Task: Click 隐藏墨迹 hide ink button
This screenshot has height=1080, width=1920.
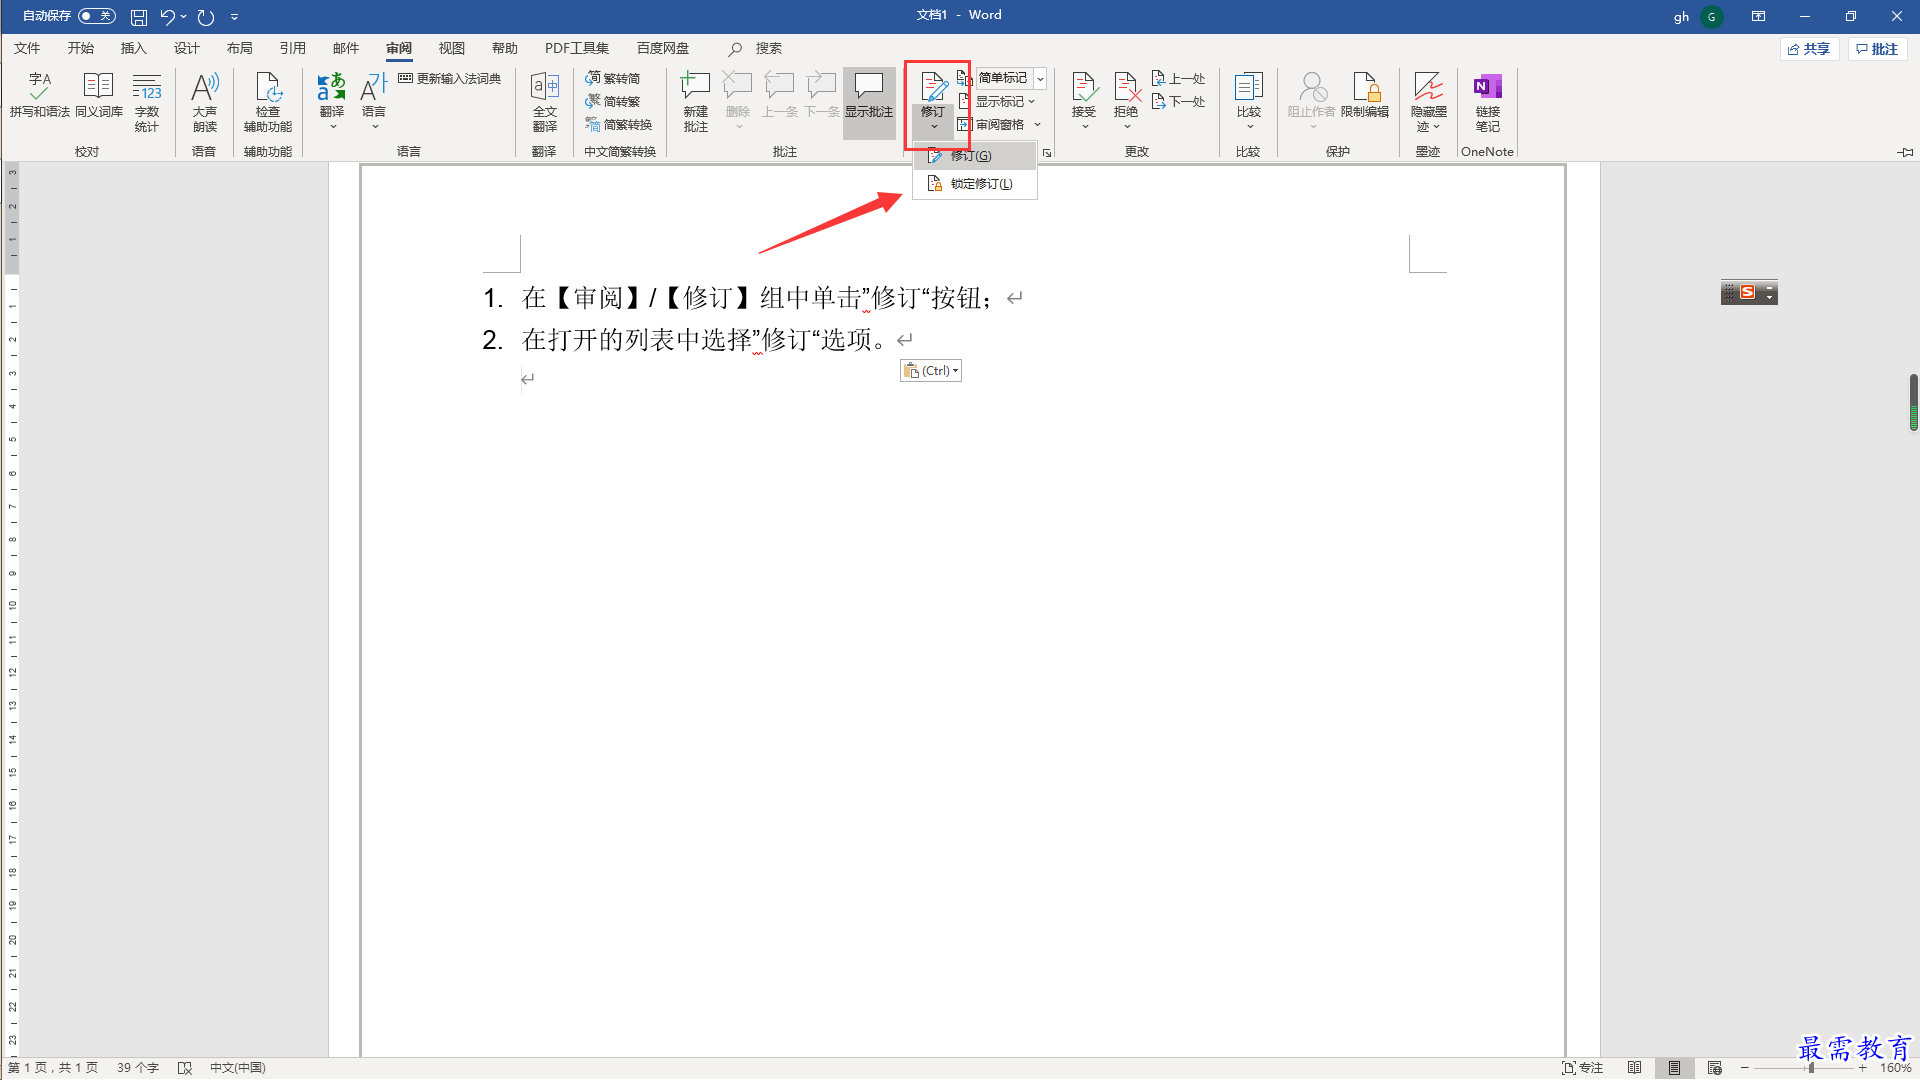Action: [1429, 102]
